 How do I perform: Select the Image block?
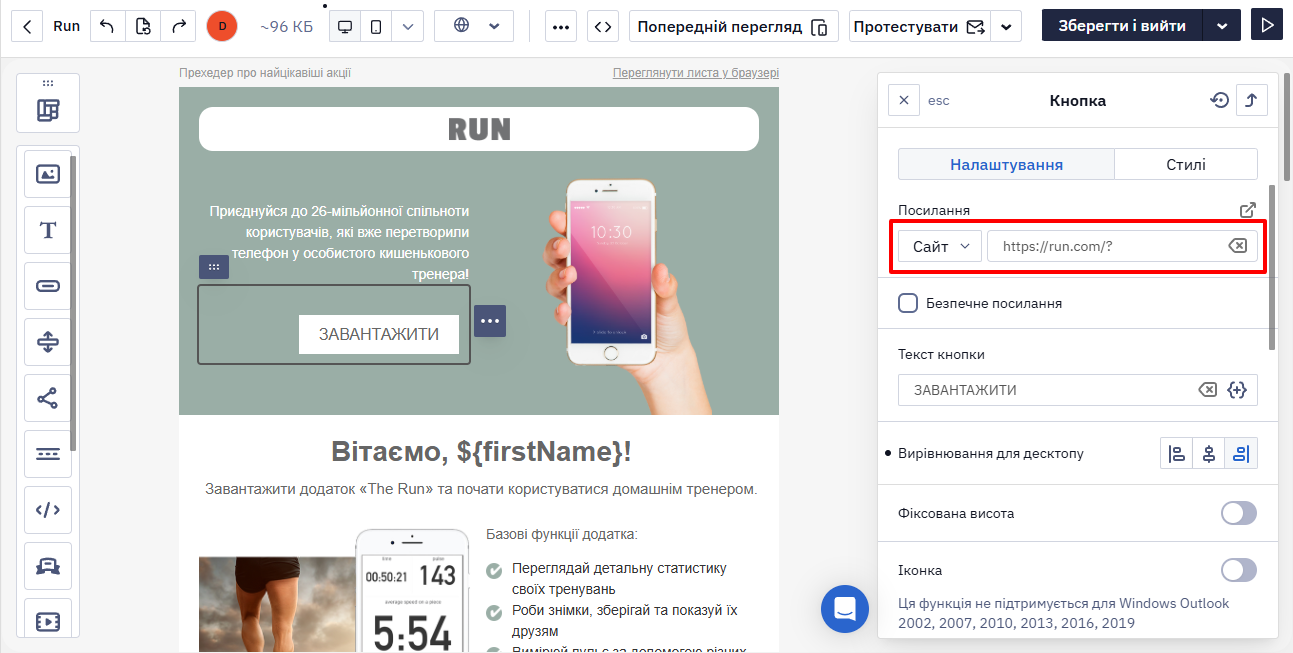click(x=48, y=174)
